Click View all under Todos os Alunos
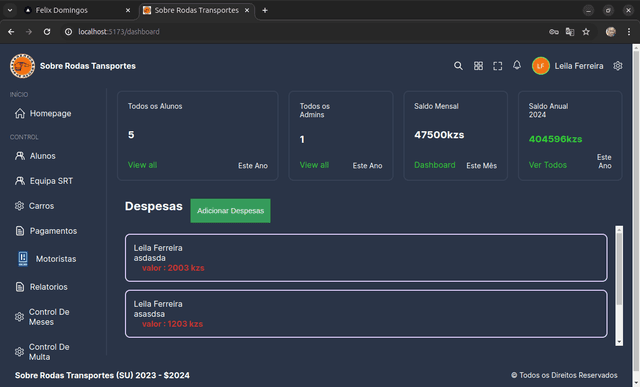Screen dimensions: 640x387 click(x=142, y=165)
